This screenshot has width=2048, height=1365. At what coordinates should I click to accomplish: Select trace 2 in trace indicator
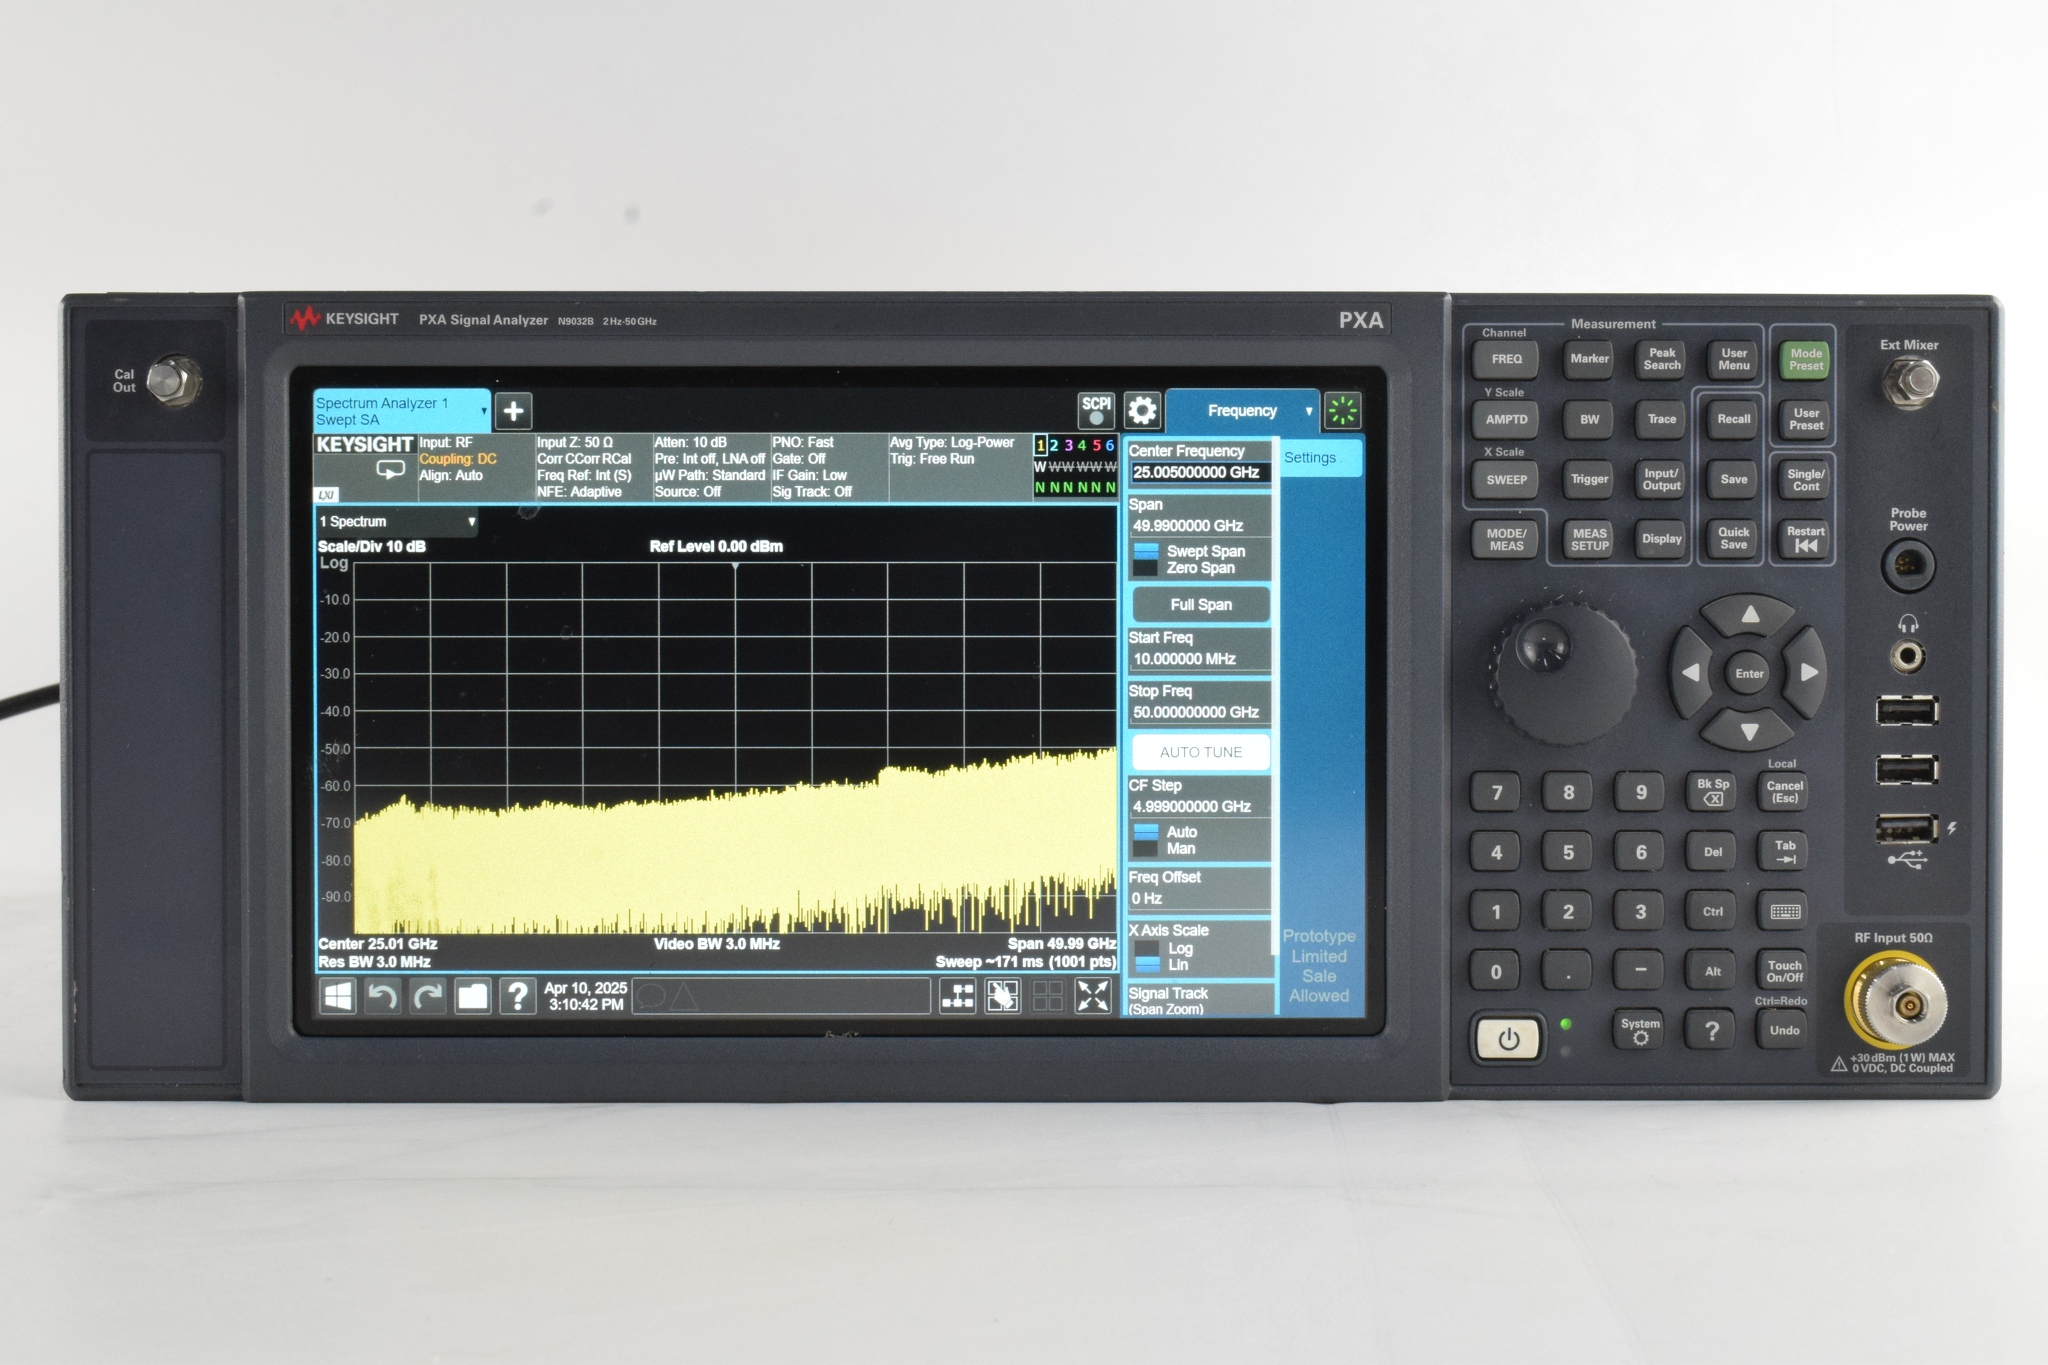point(1054,446)
